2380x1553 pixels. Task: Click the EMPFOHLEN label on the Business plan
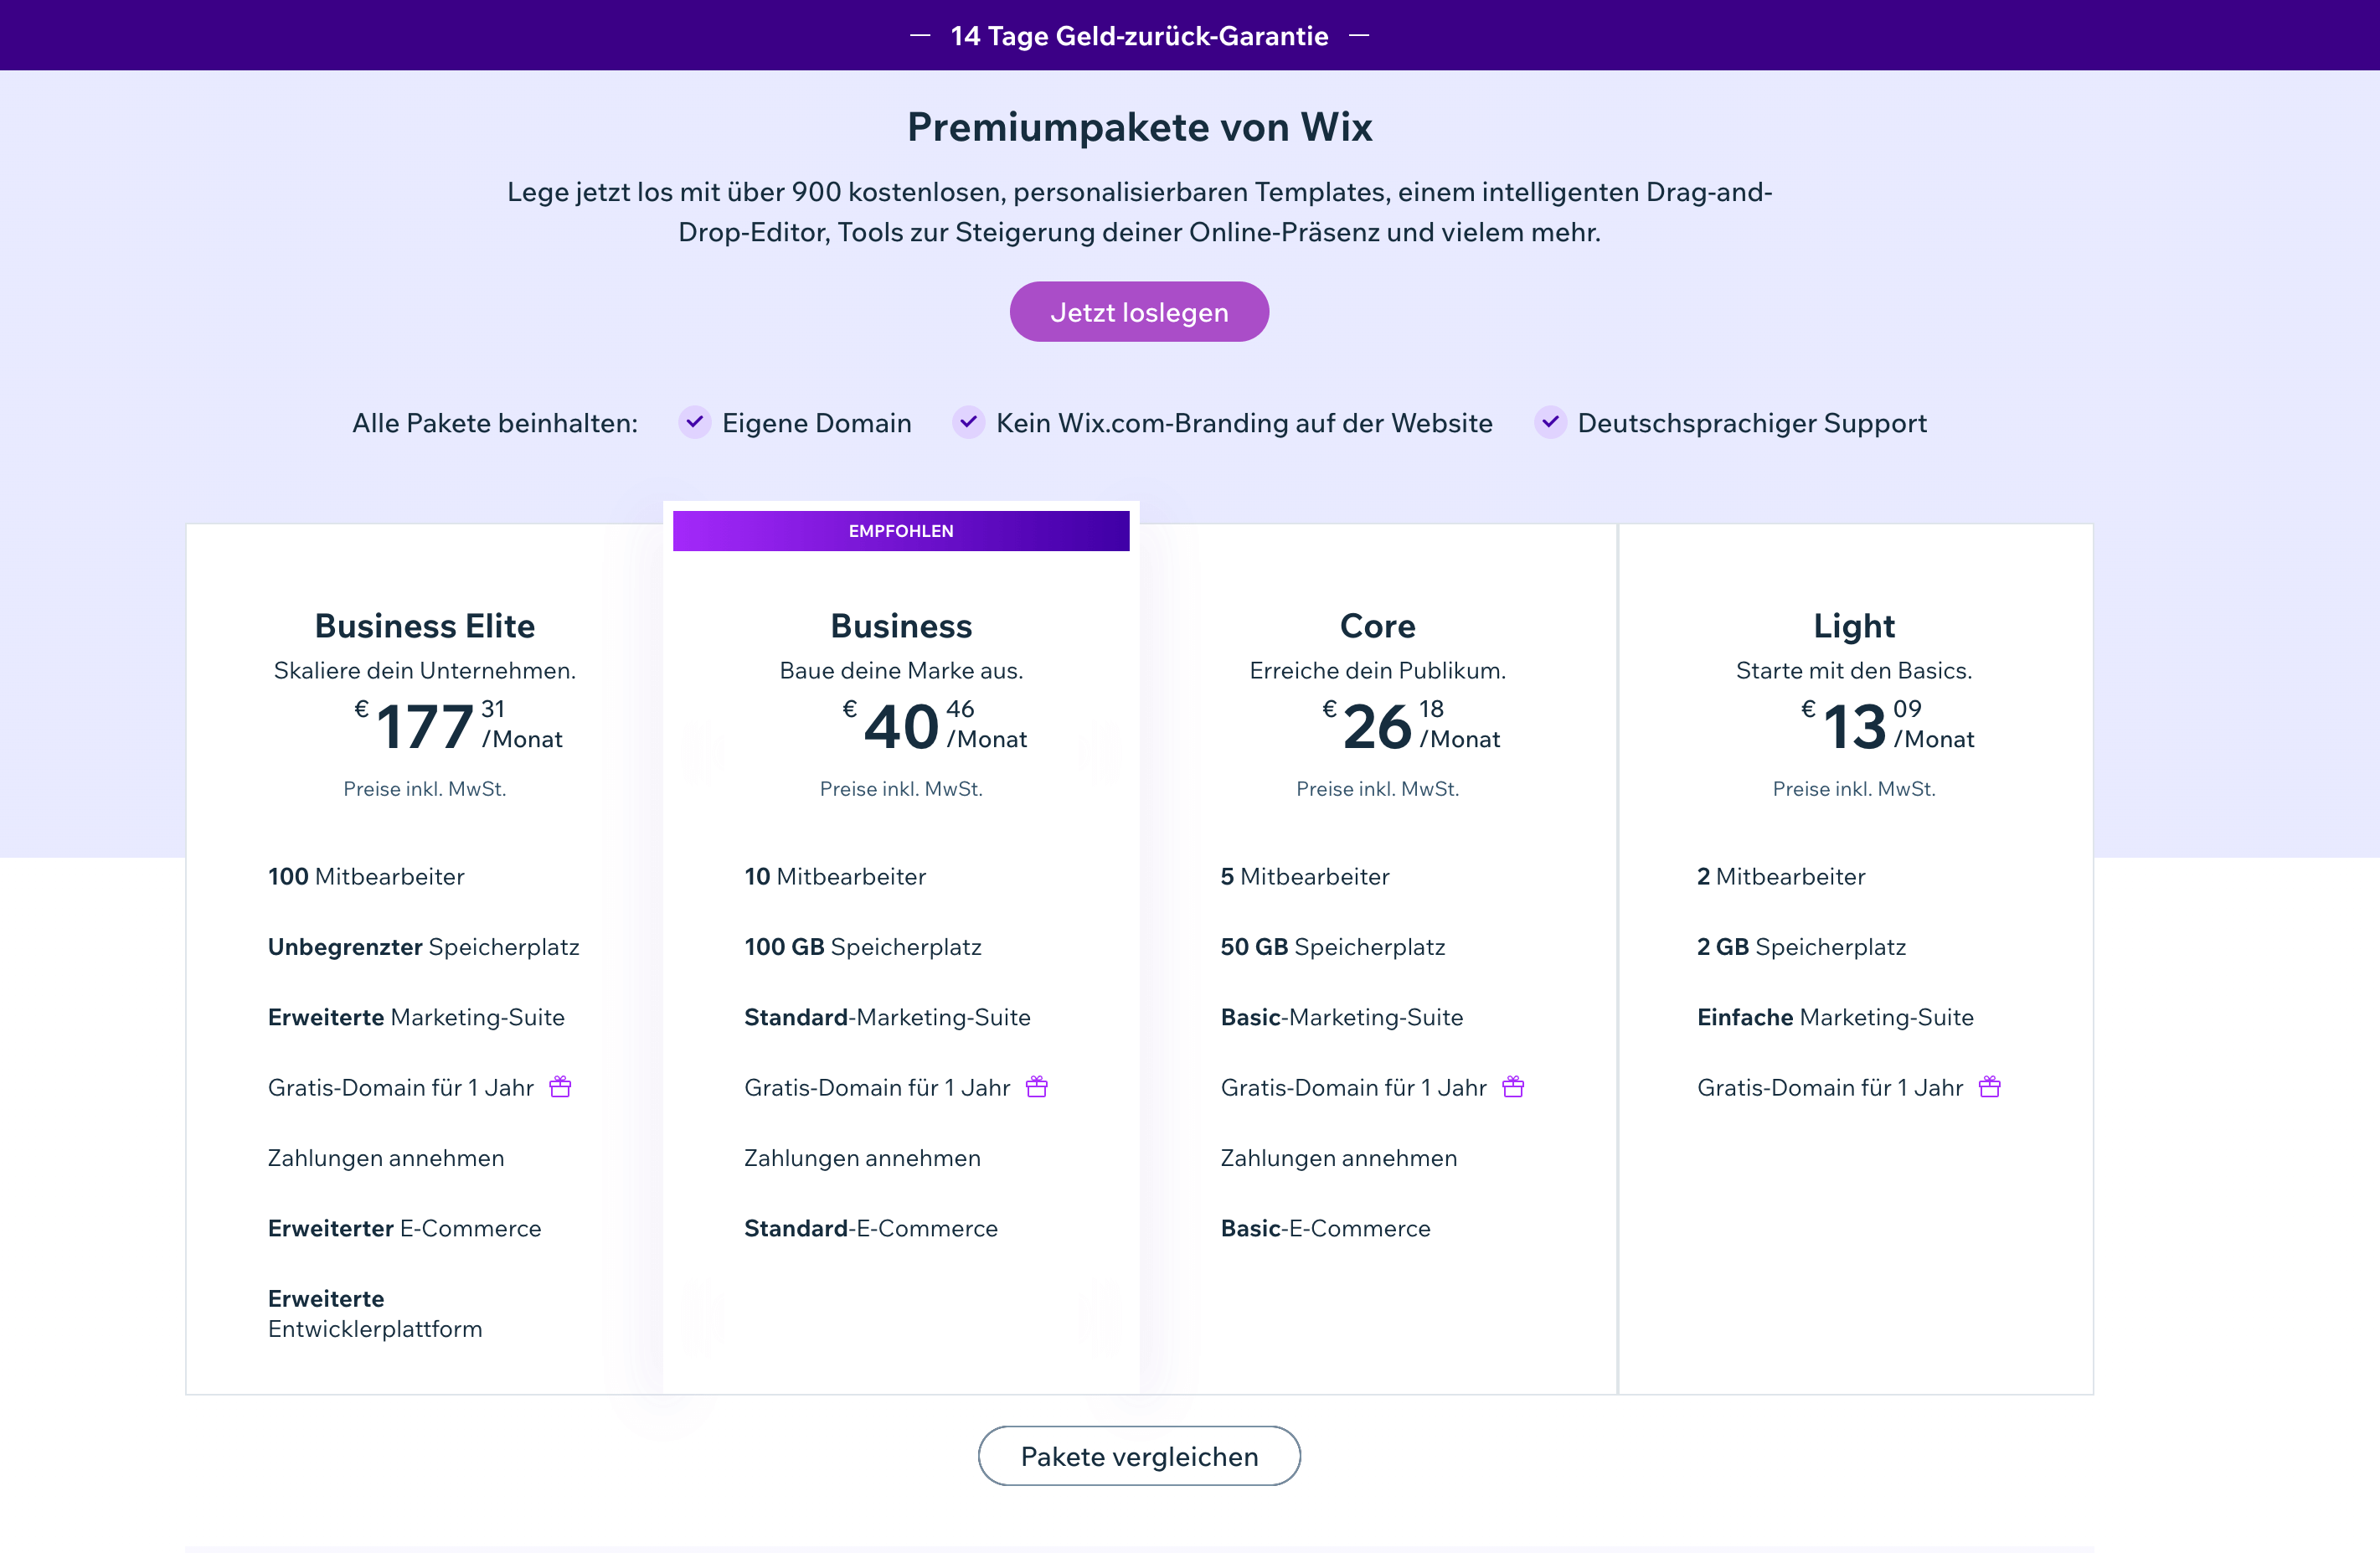click(x=900, y=530)
